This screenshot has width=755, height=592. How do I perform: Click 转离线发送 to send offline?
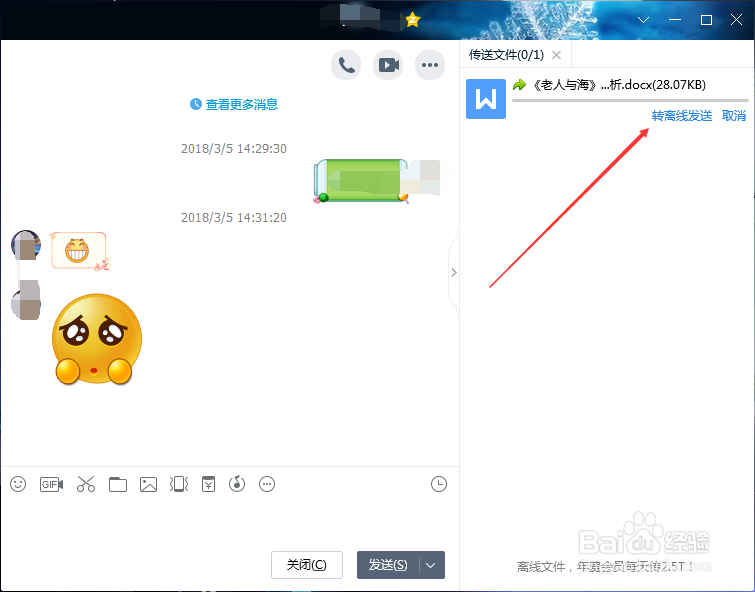coord(681,116)
